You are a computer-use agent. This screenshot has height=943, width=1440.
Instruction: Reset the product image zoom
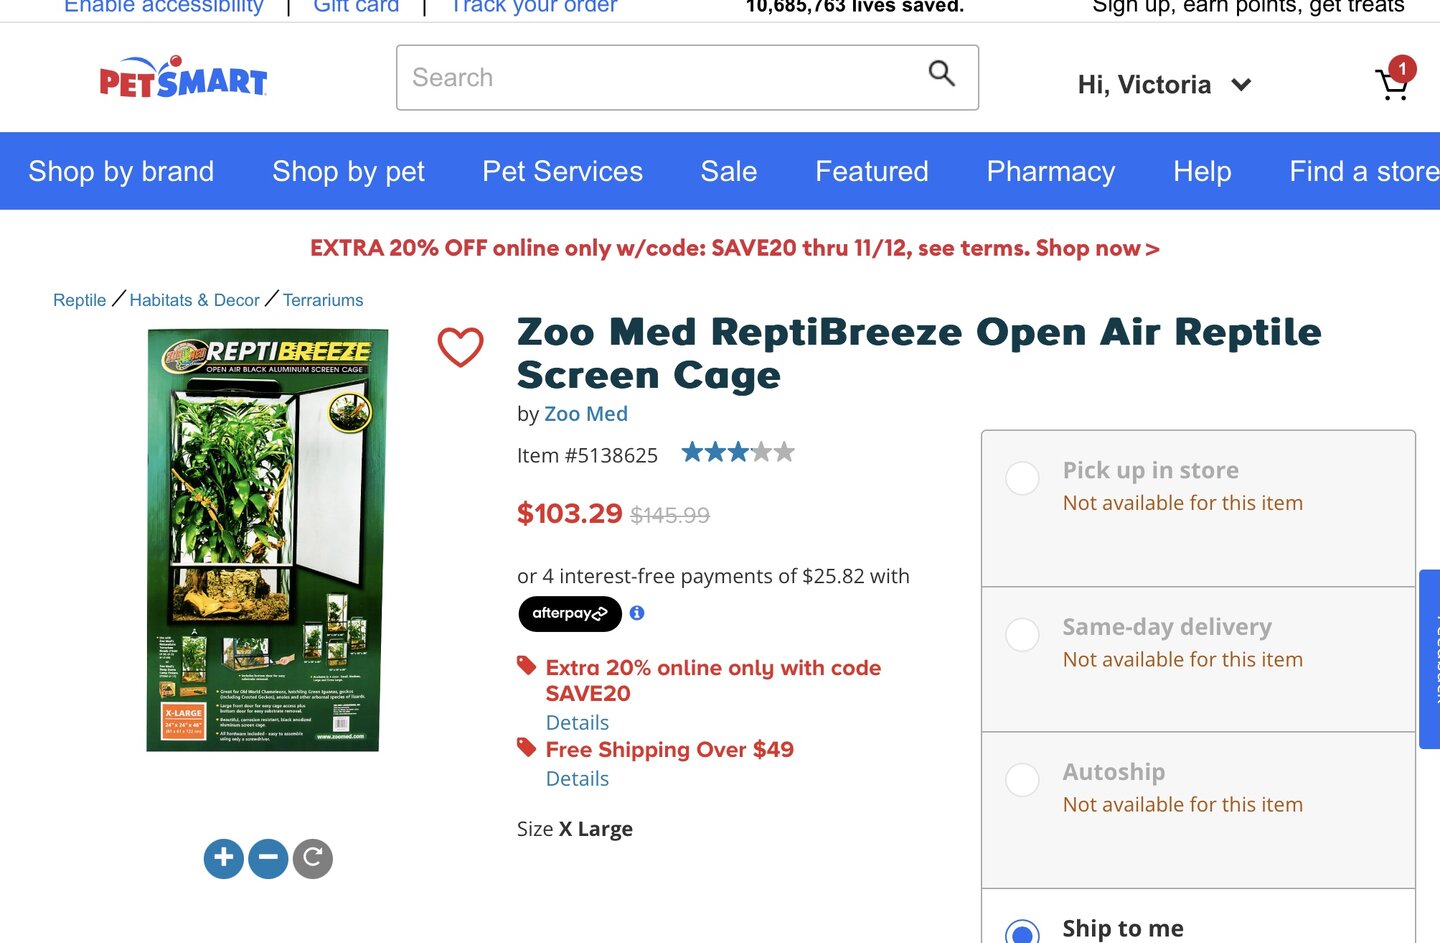313,858
